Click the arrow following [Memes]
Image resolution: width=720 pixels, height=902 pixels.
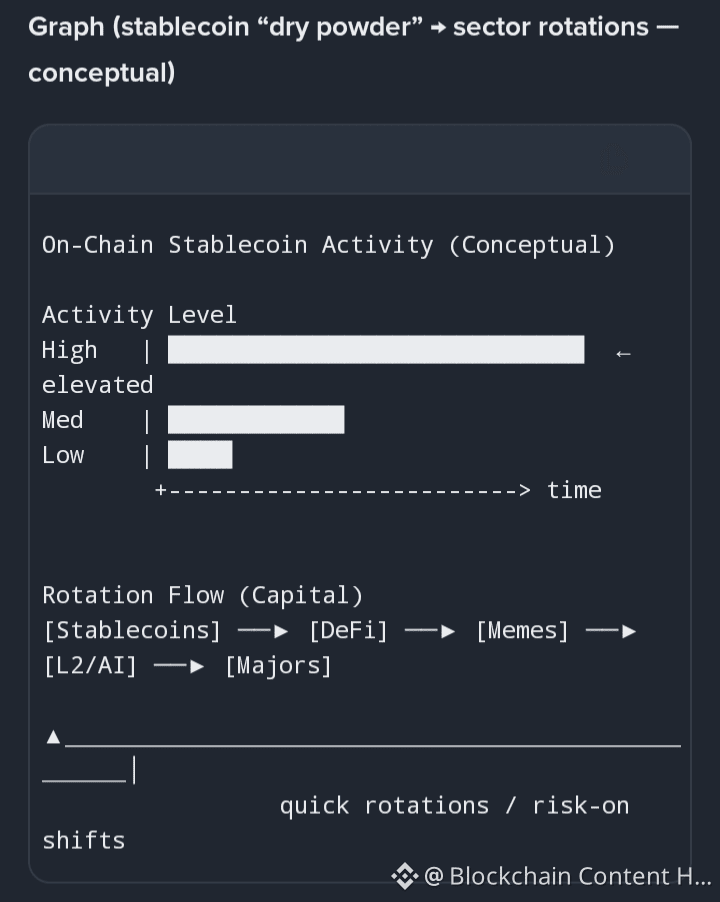tap(611, 631)
